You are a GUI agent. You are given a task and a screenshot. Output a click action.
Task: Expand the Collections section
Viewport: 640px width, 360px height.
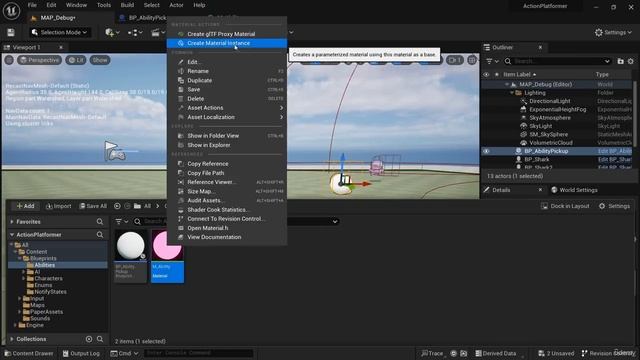[x=12, y=339]
